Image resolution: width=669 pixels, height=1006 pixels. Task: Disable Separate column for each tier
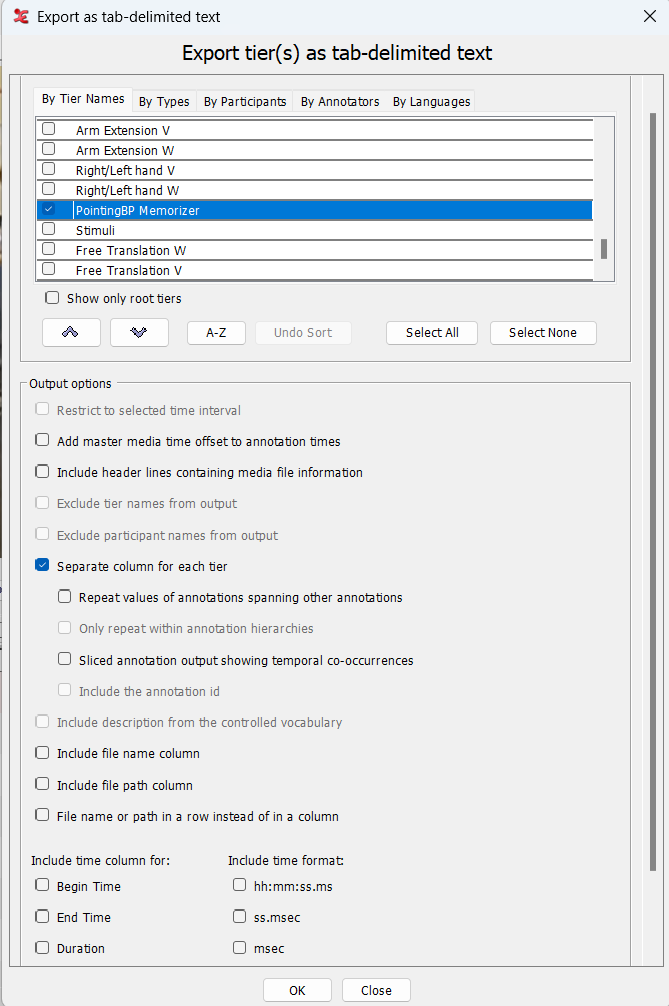pos(42,566)
